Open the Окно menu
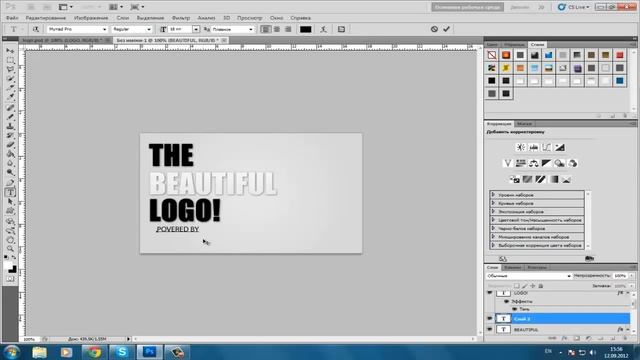The height and width of the screenshot is (360, 640). tap(276, 18)
